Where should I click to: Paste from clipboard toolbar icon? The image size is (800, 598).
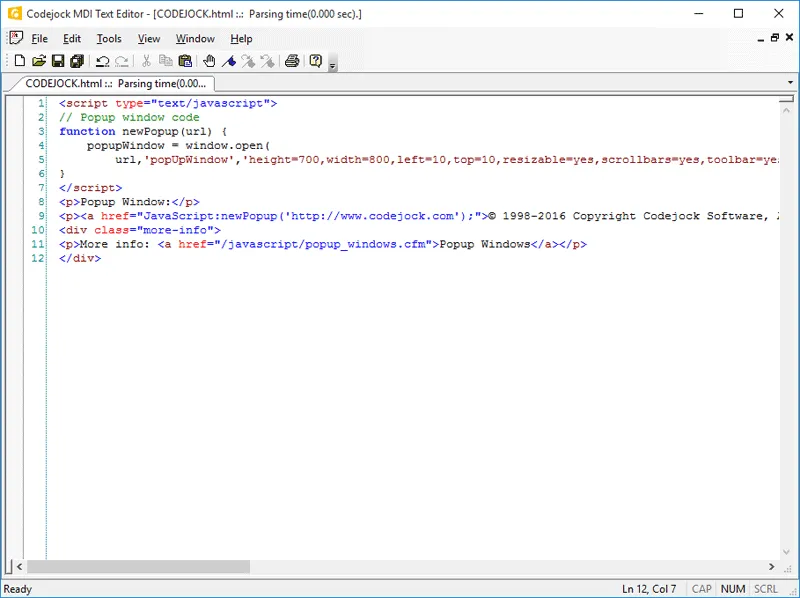(x=185, y=61)
